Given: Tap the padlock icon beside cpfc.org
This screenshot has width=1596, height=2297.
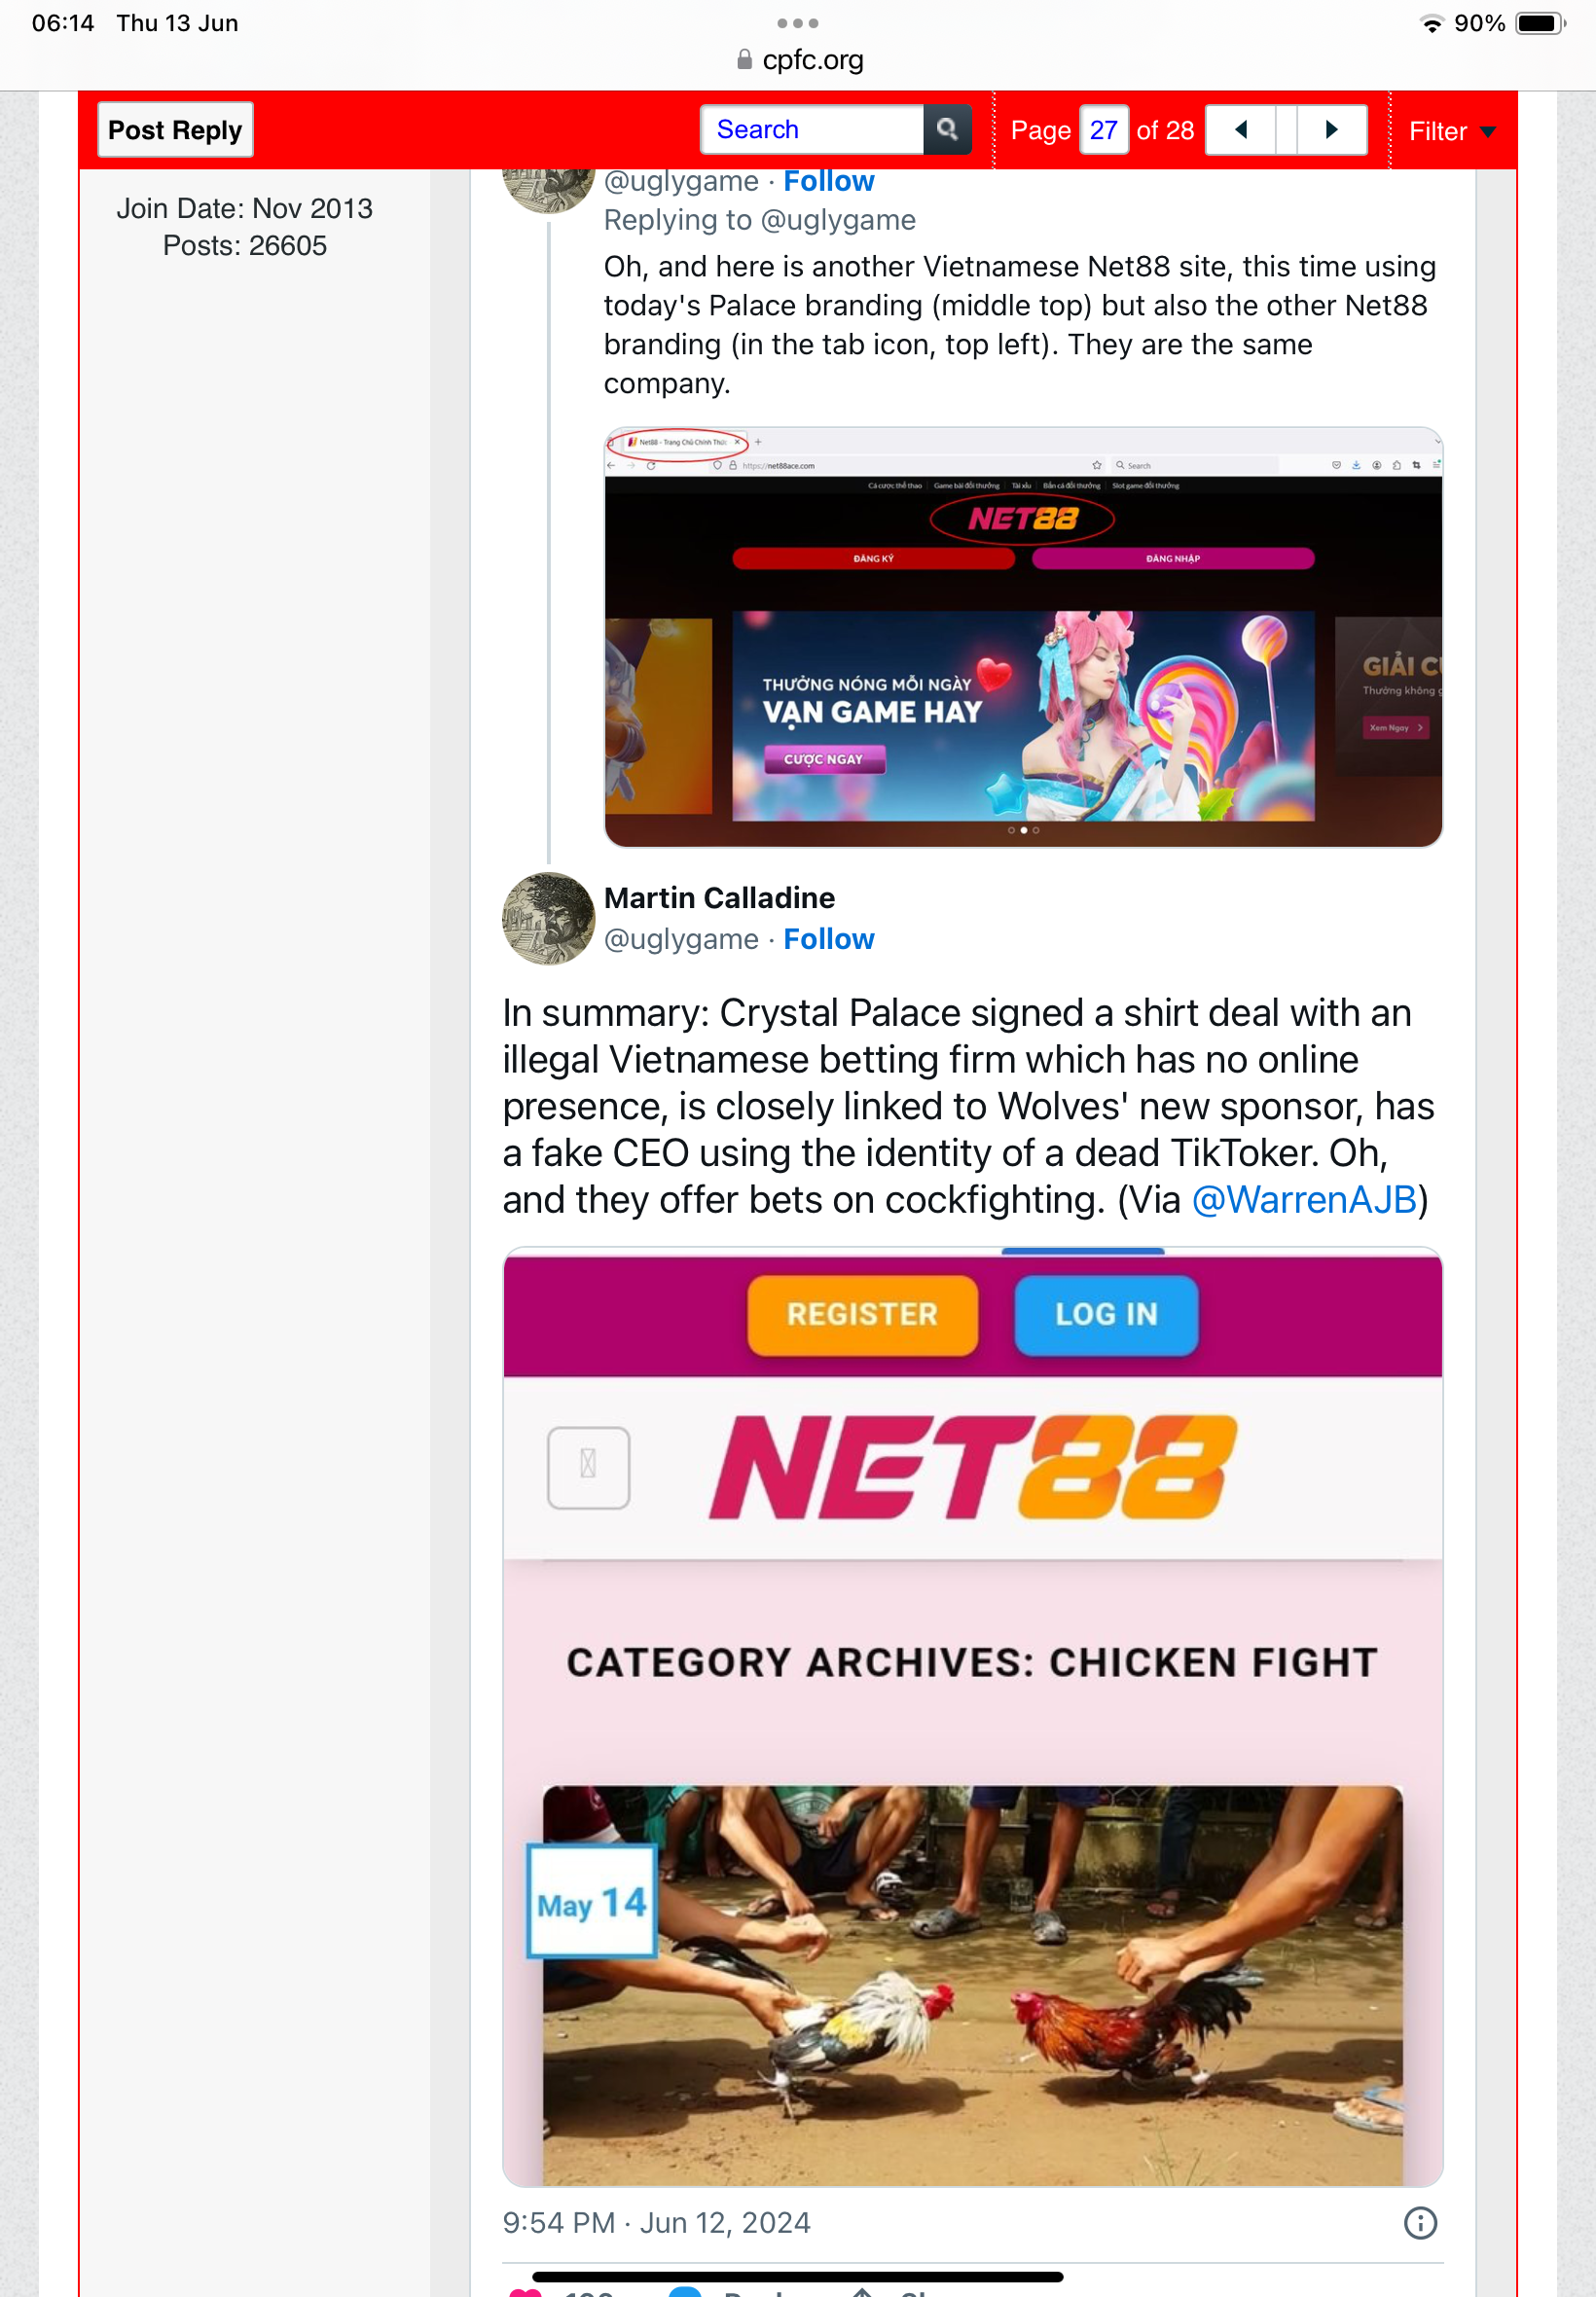Looking at the screenshot, I should point(744,60).
